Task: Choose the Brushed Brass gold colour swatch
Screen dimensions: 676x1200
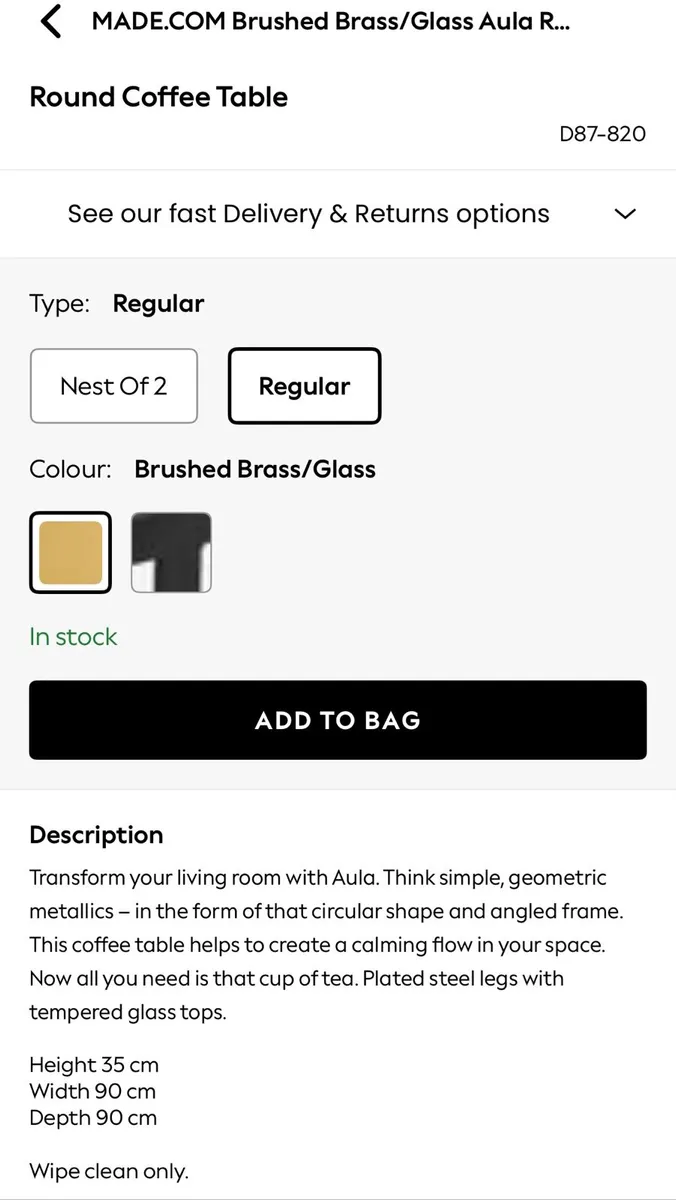Action: [70, 553]
